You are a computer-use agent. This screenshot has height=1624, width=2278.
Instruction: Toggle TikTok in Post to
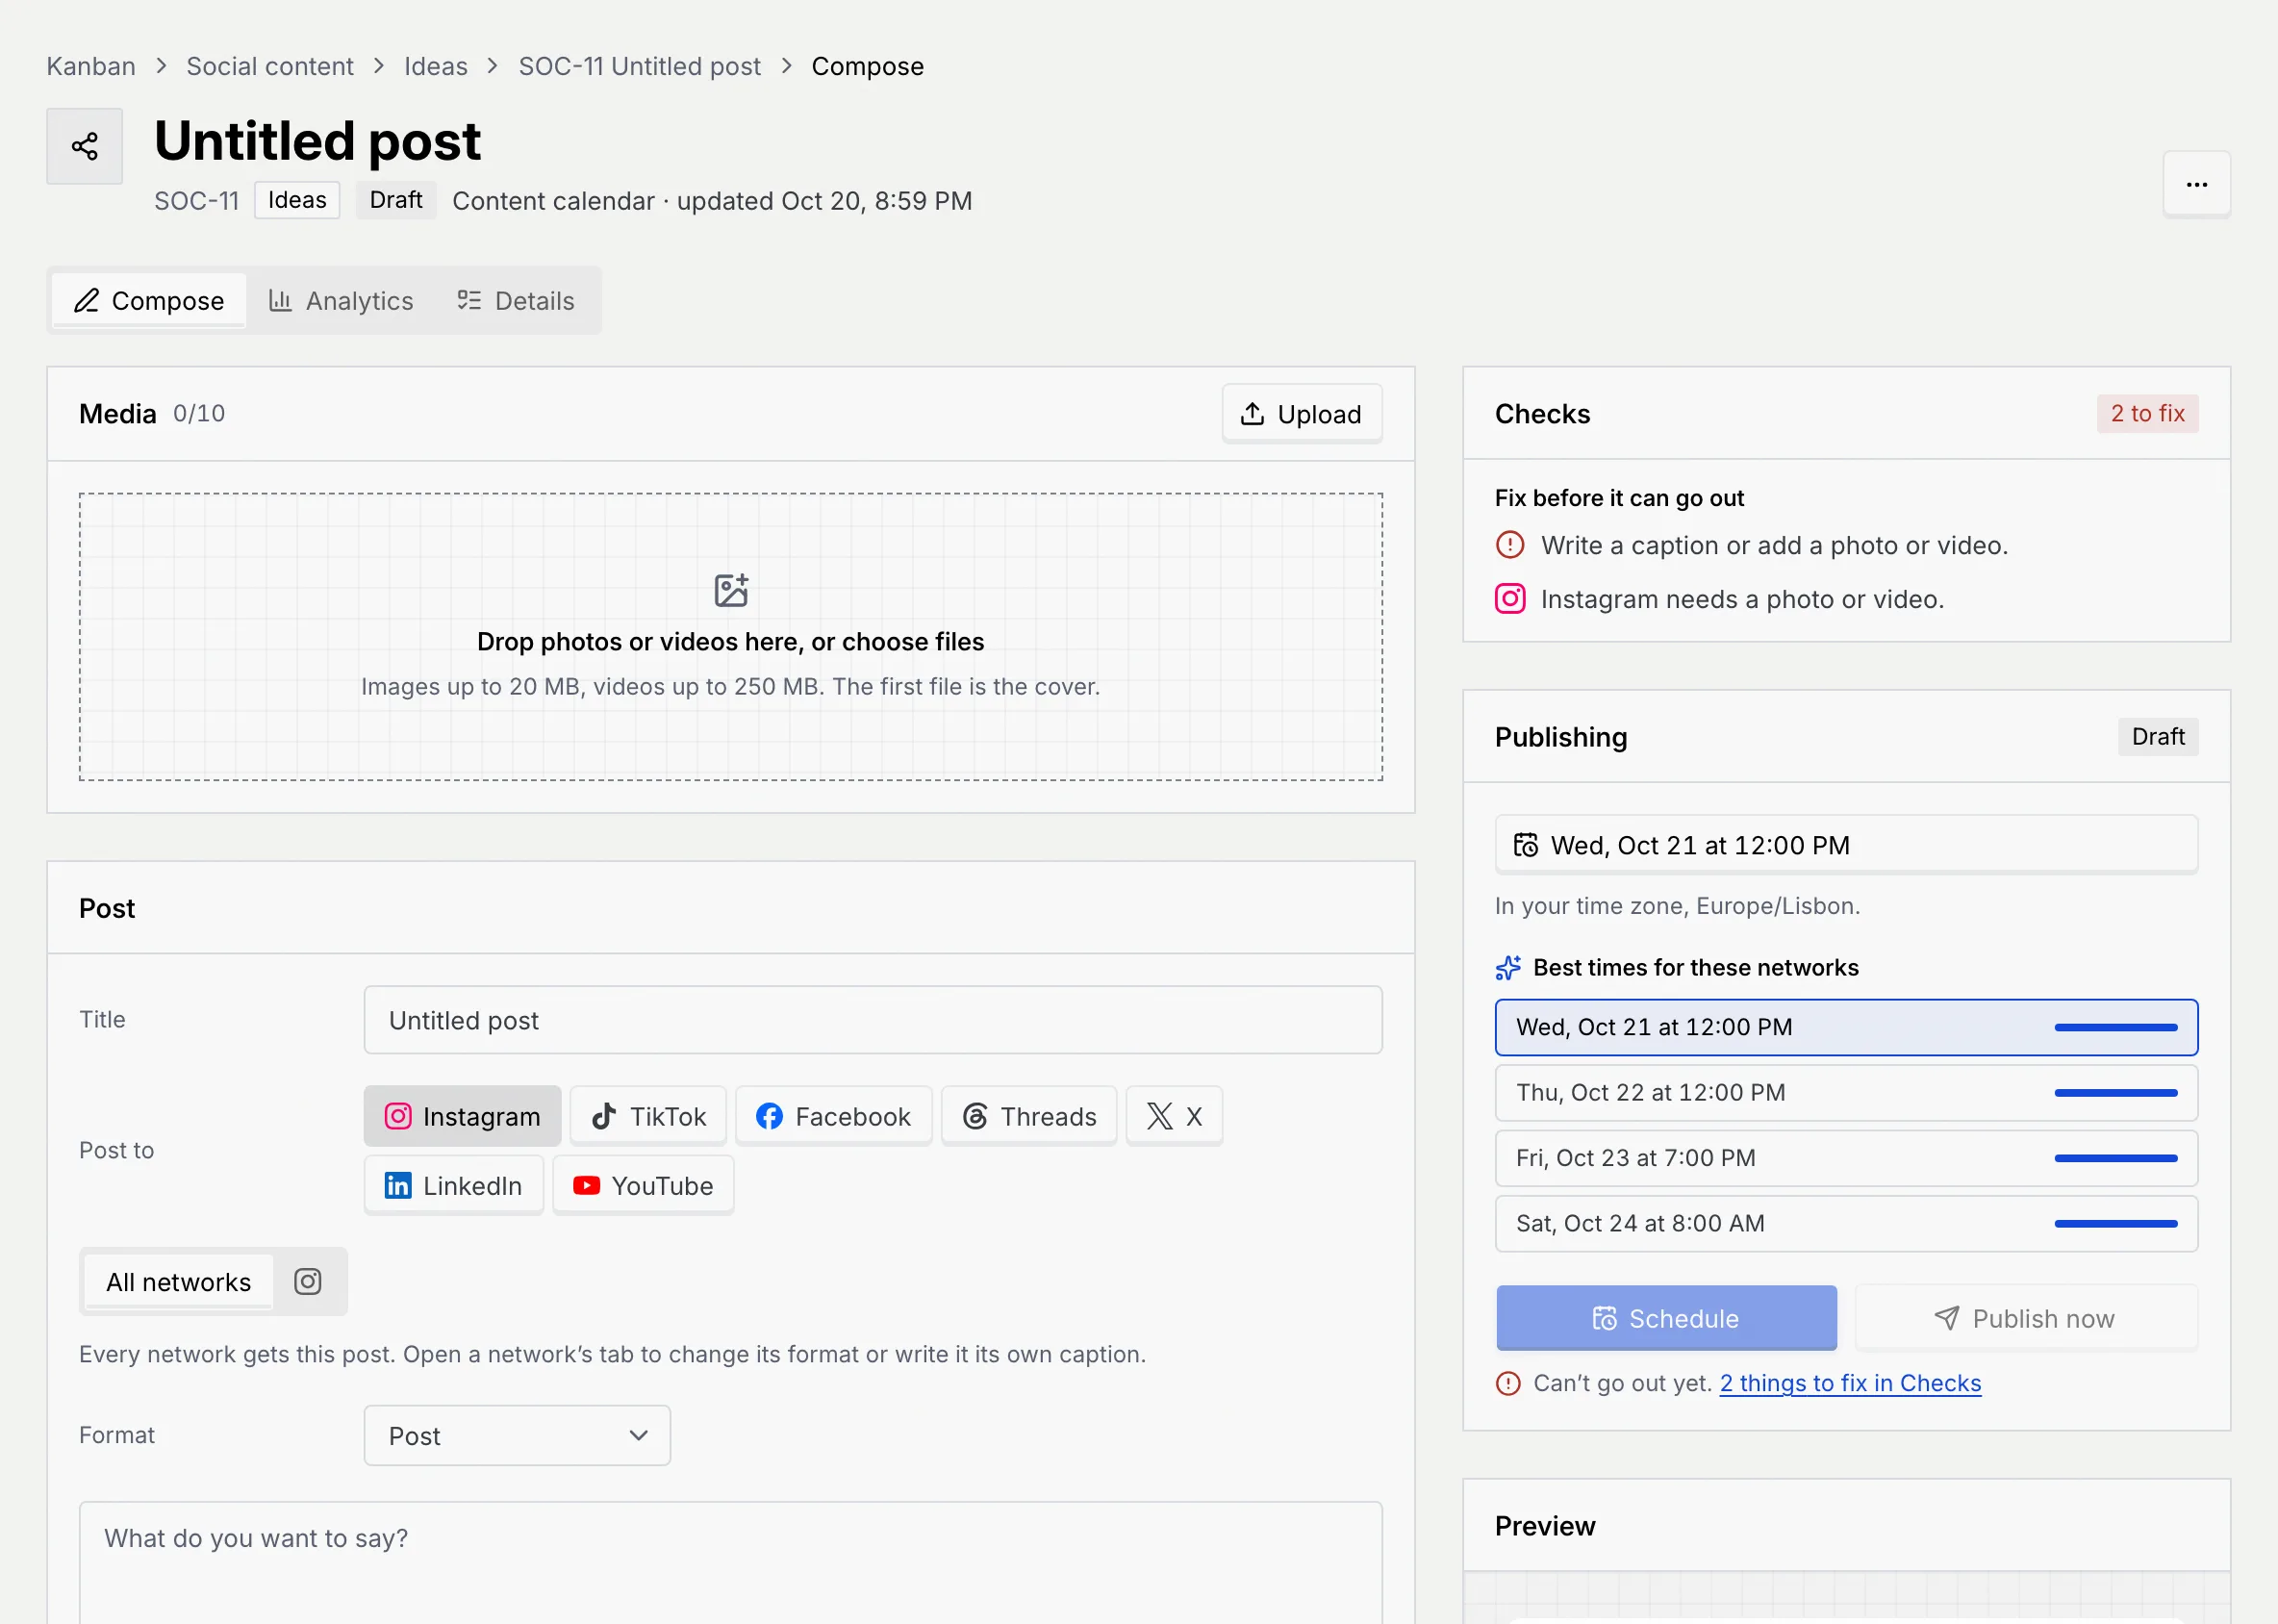click(648, 1116)
